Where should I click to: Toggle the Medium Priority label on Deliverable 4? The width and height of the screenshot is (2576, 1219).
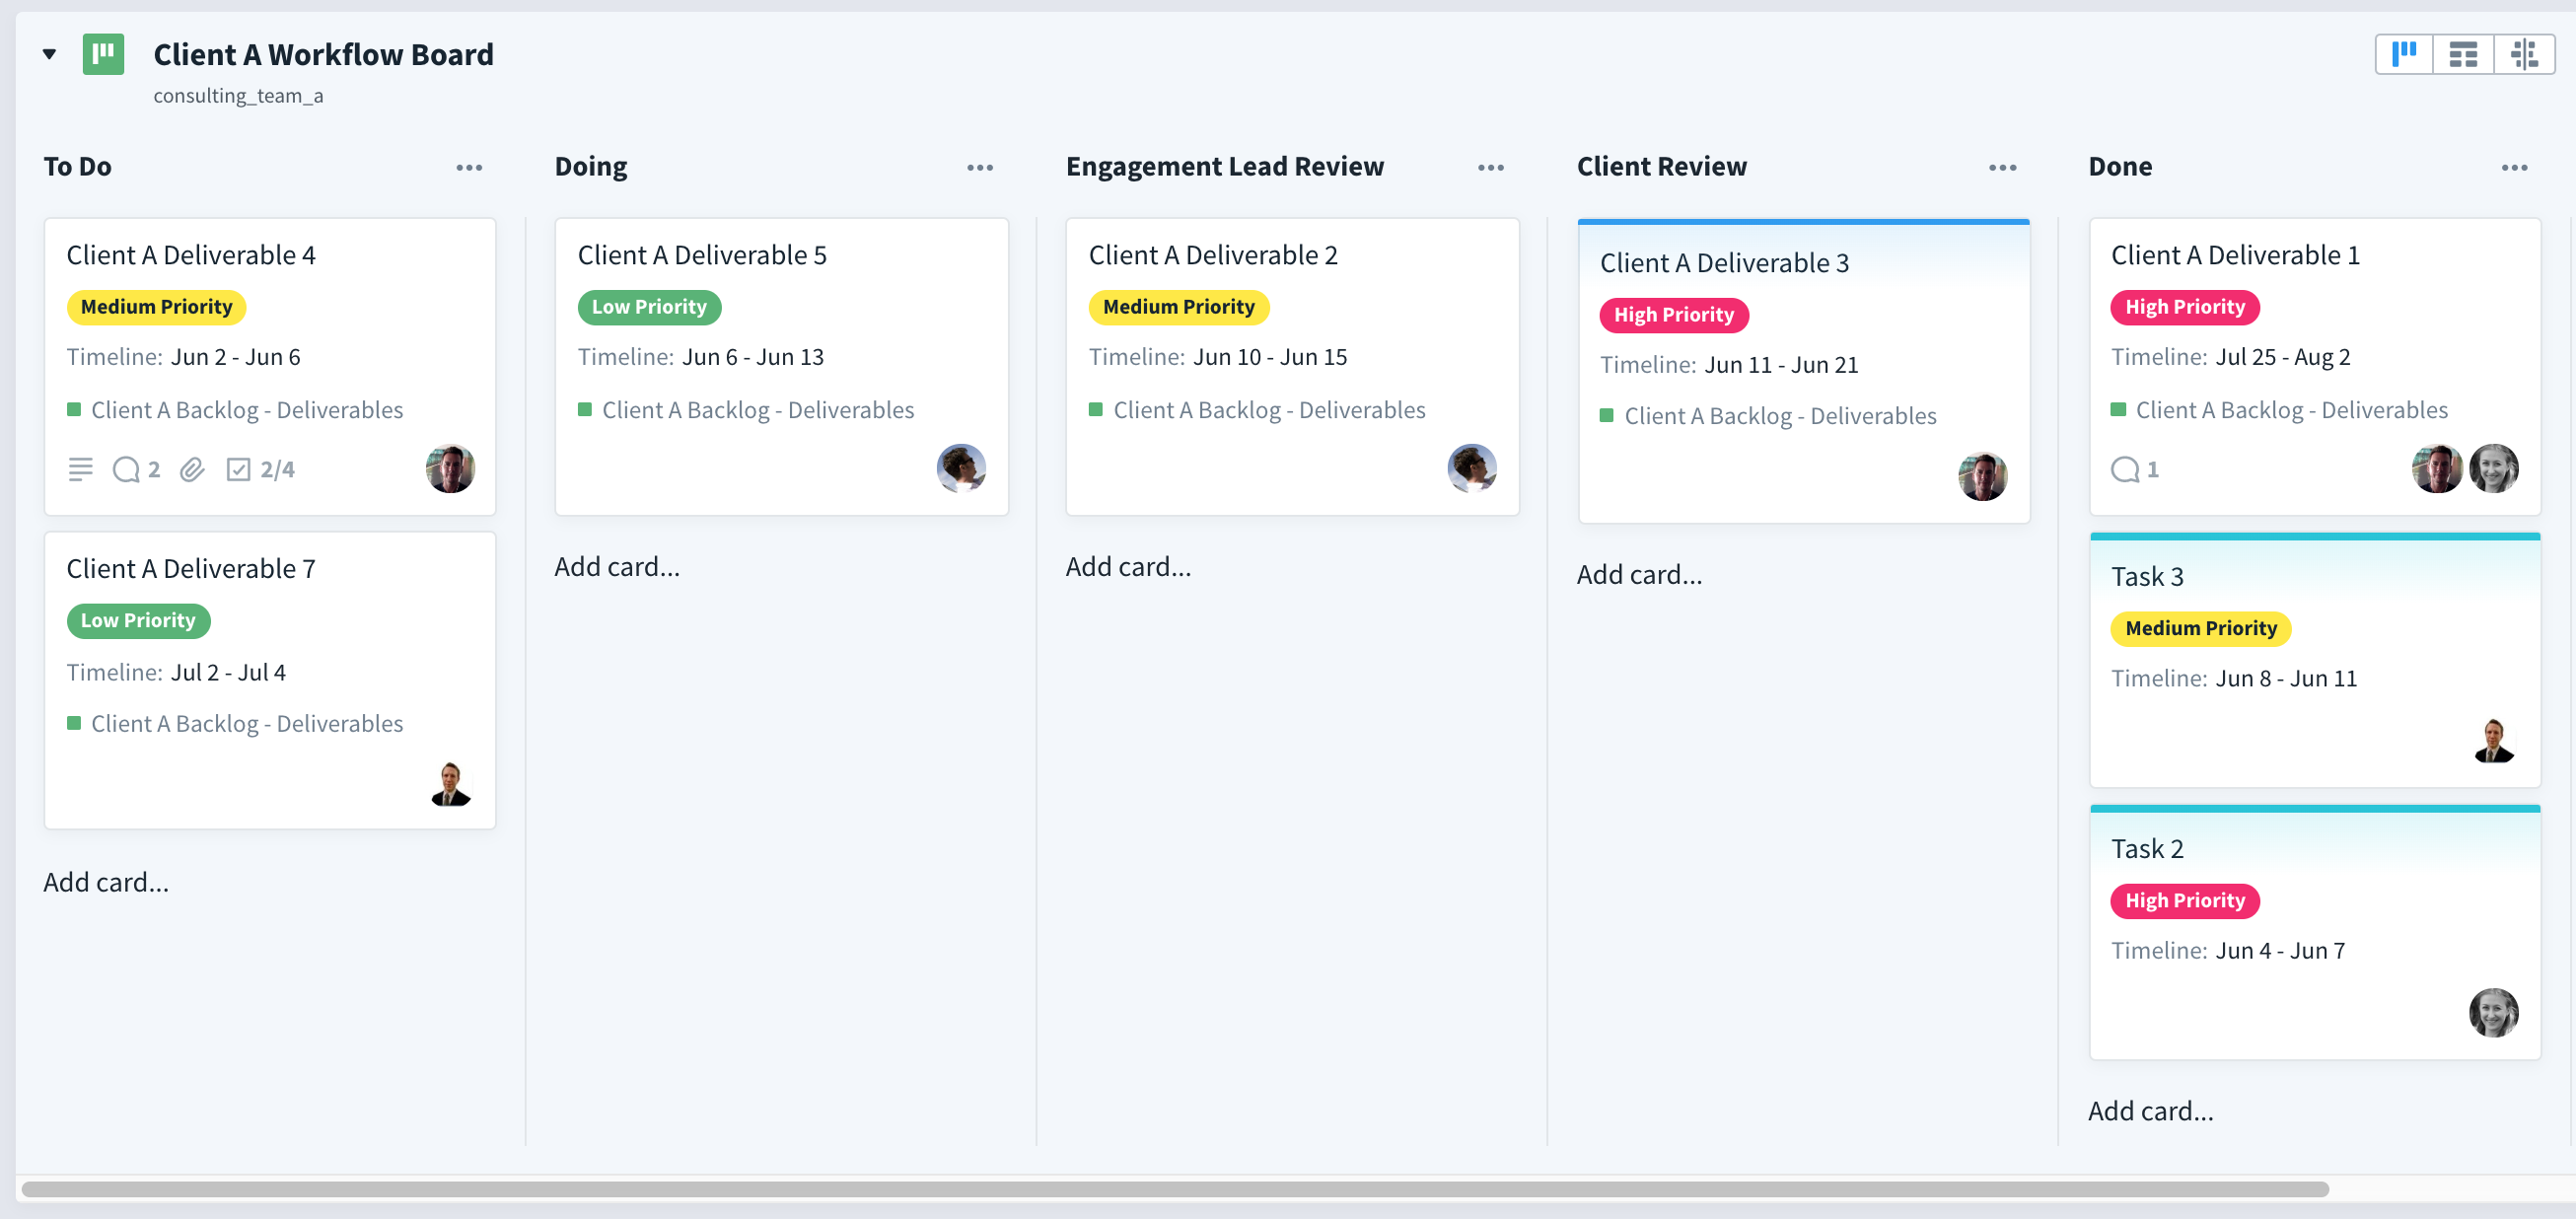tap(156, 307)
